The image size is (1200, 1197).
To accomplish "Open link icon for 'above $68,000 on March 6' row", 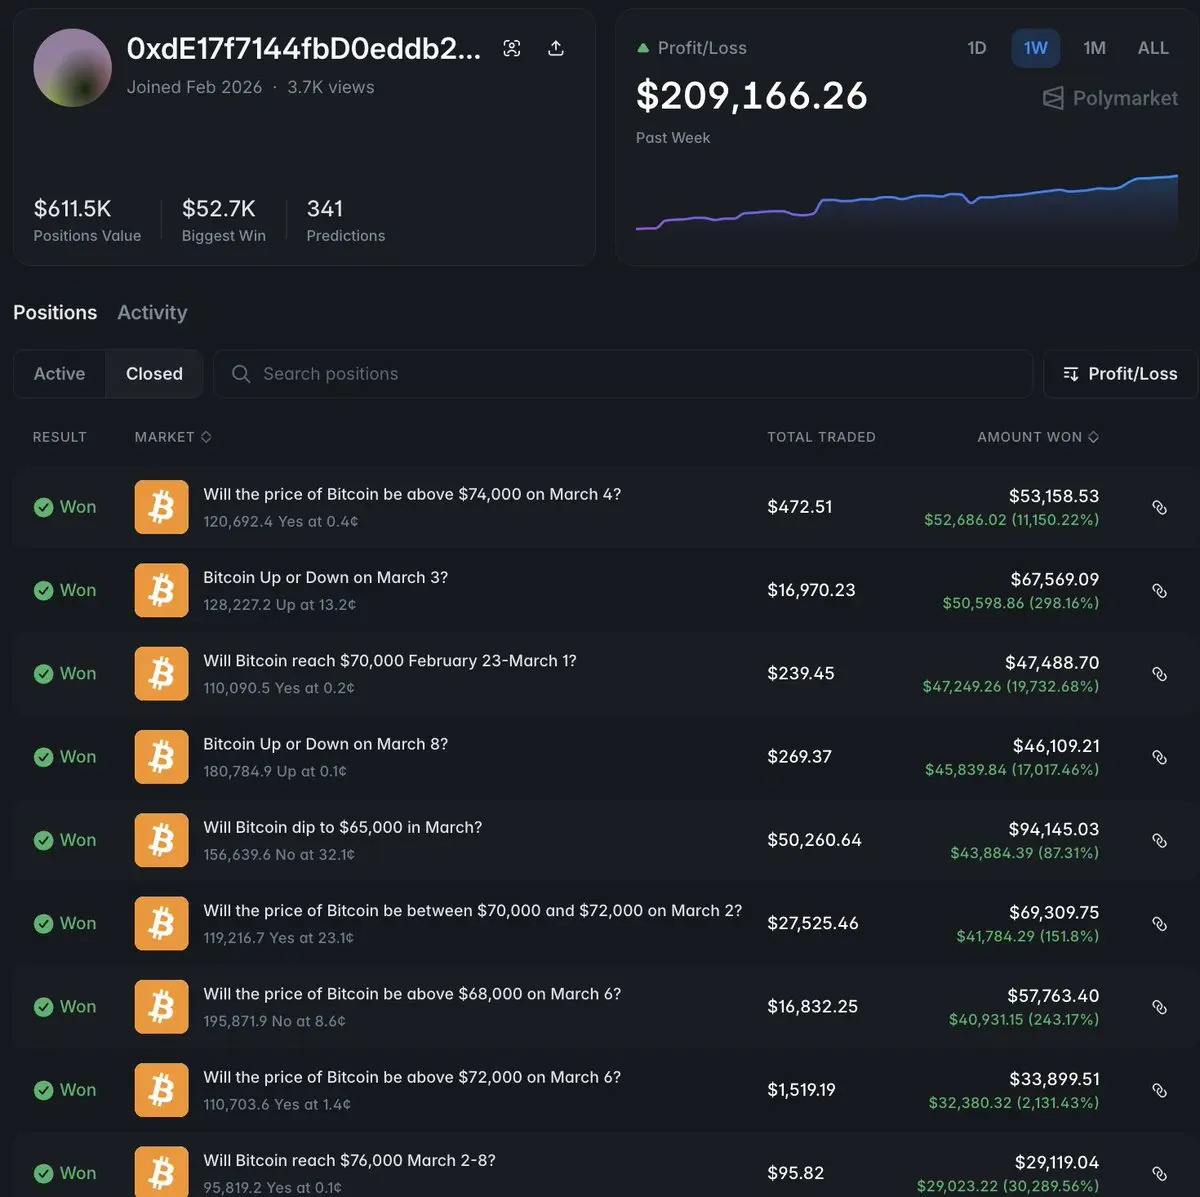I will point(1160,1007).
